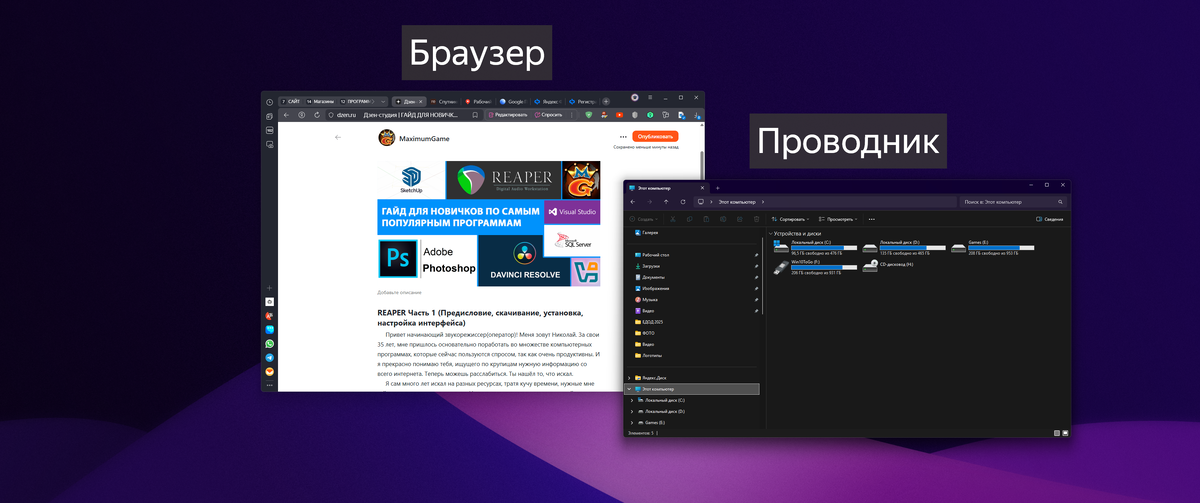1200x503 pixels.
Task: Expand Локальный диск (D:) in the tree
Action: (631, 411)
